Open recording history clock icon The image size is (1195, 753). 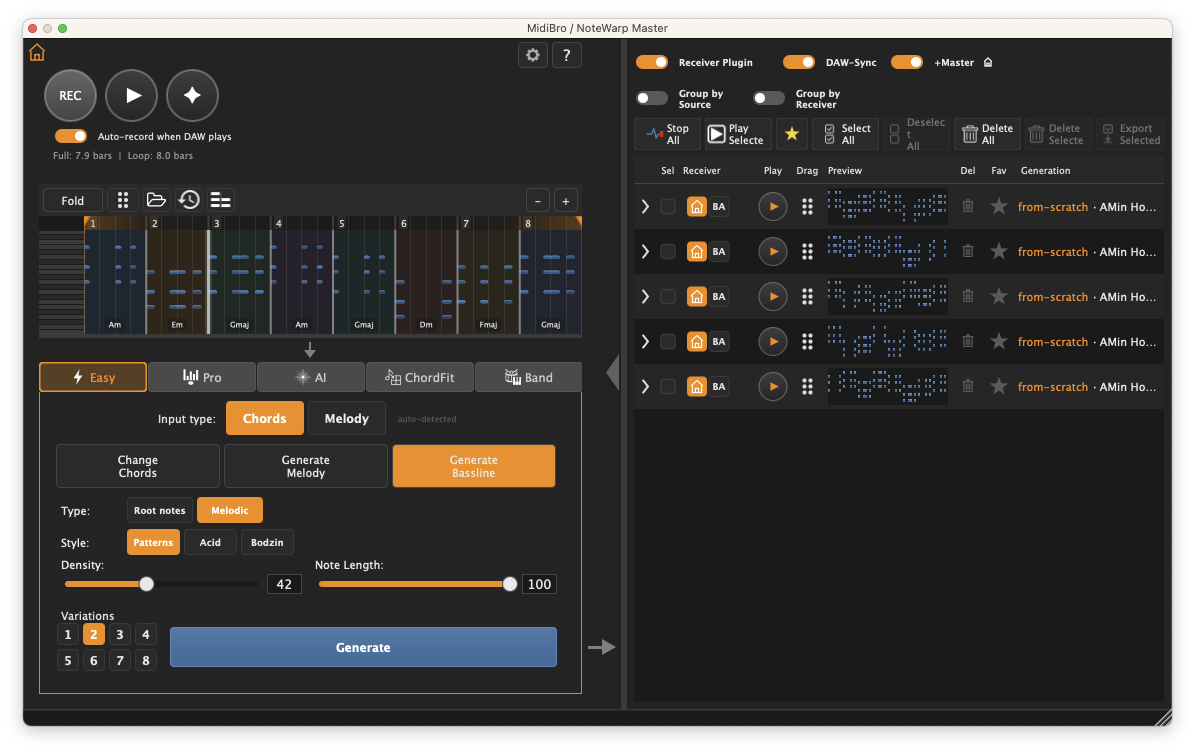tap(189, 200)
